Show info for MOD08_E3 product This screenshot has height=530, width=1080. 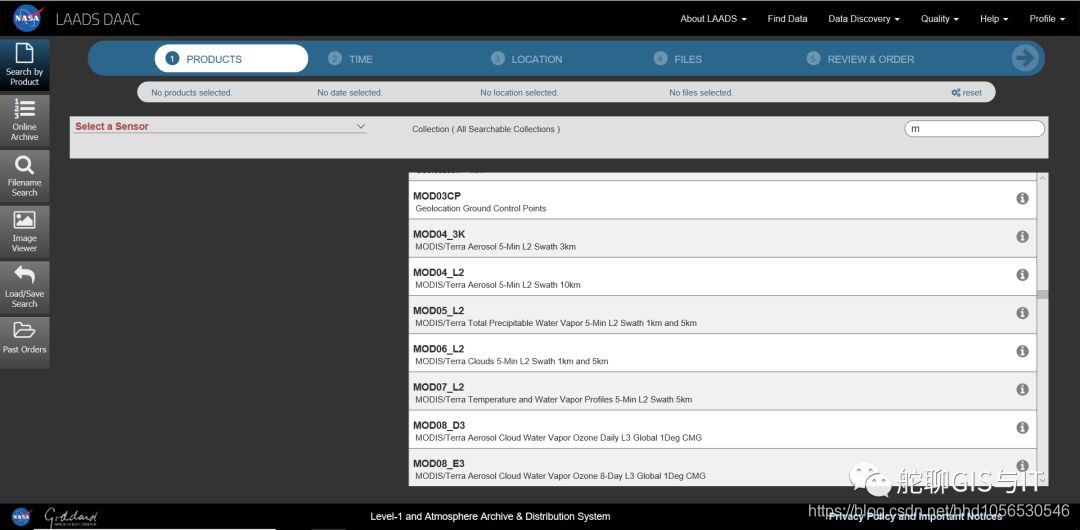coord(1022,466)
